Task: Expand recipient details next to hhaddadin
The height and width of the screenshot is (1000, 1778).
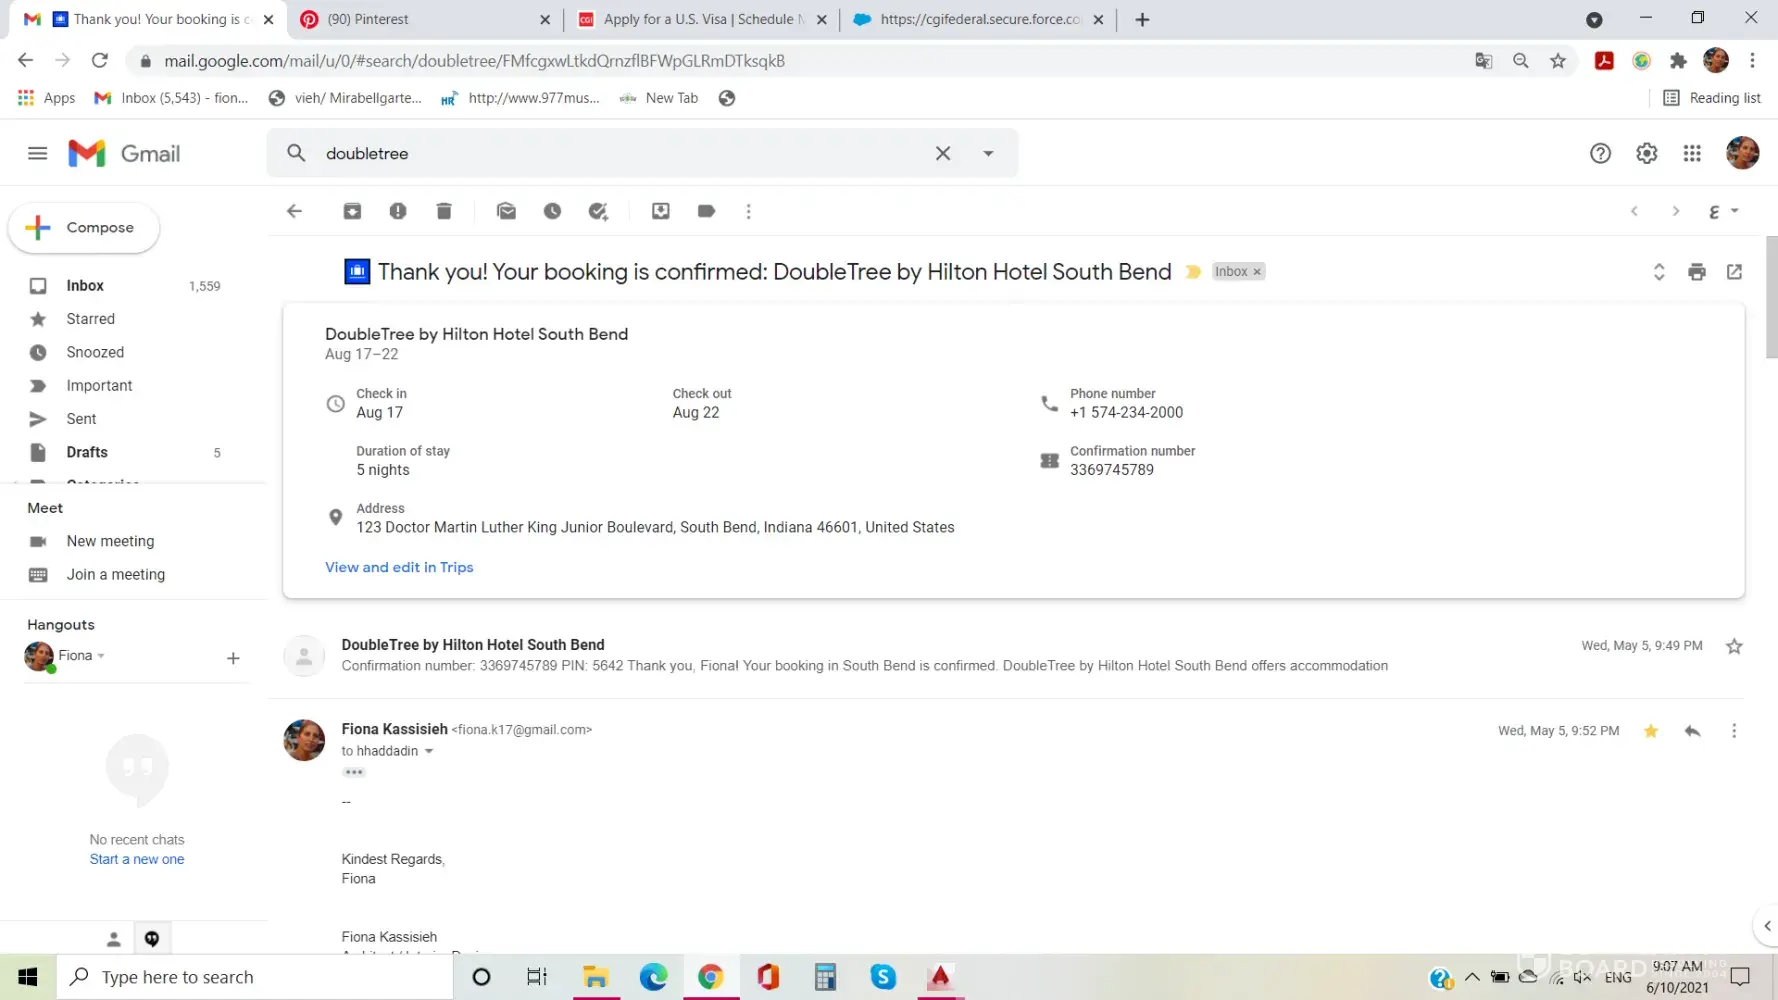Action: click(x=429, y=751)
